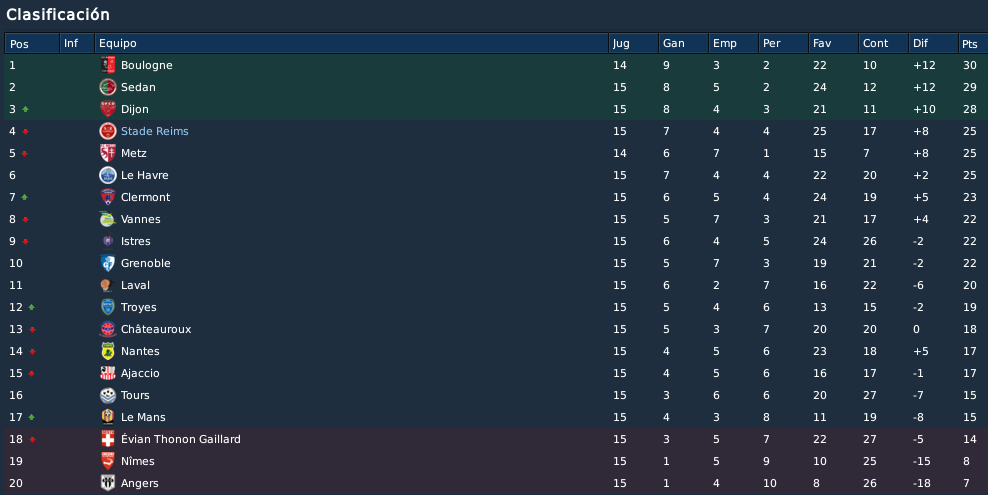Viewport: 988px width, 495px height.
Task: Click the Sedan team badge
Action: point(108,87)
